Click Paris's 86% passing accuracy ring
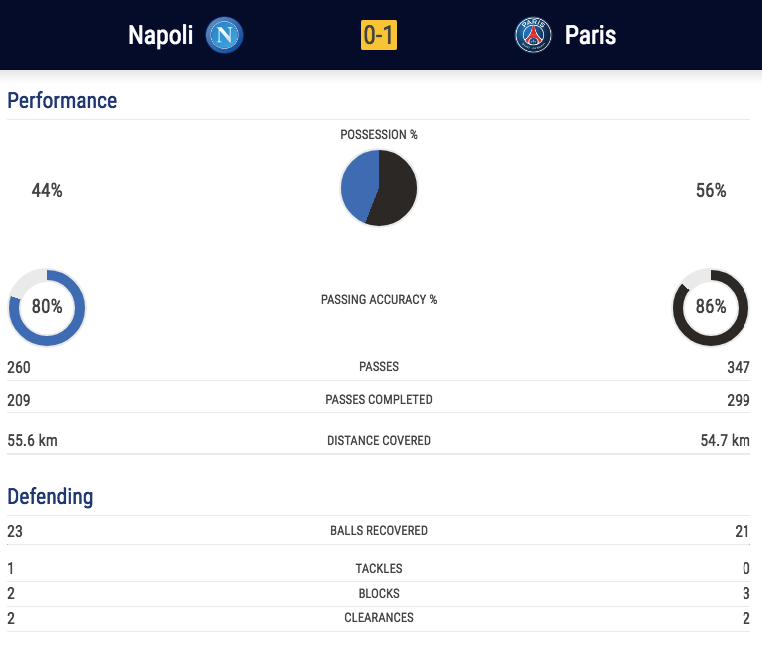 coord(710,308)
